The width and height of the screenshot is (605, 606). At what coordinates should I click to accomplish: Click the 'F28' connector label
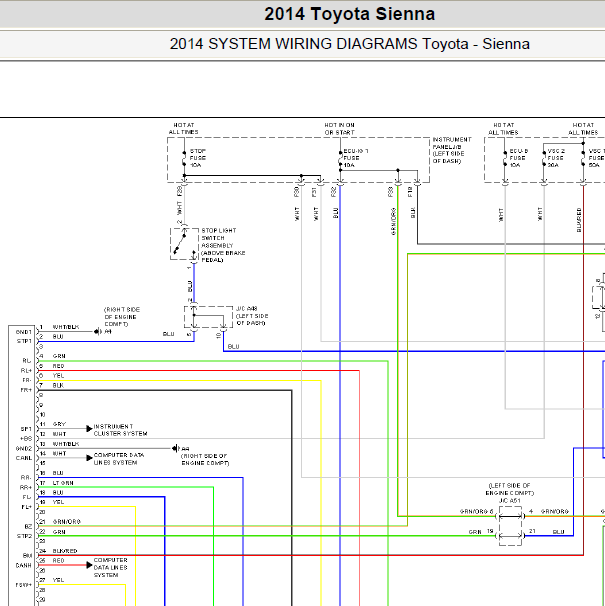(179, 191)
